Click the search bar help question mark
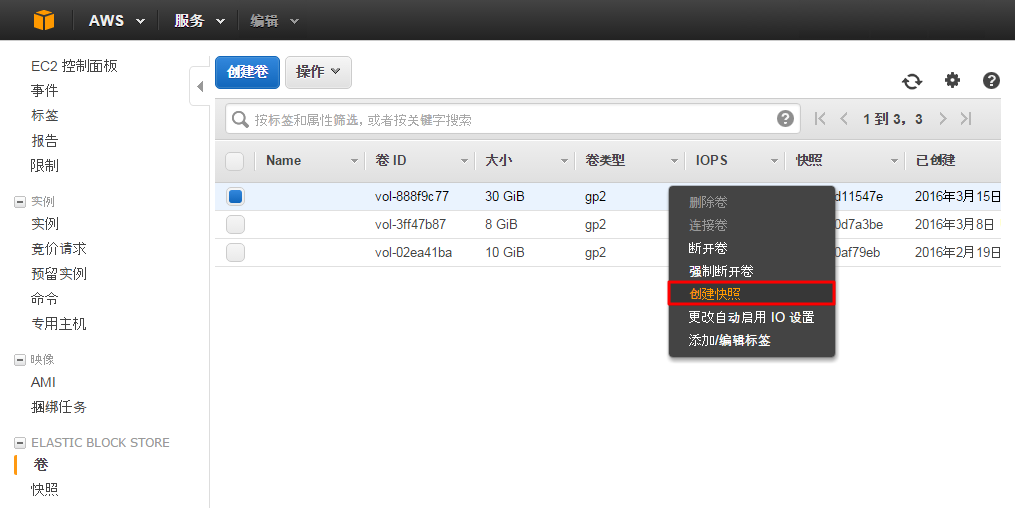 pyautogui.click(x=785, y=119)
